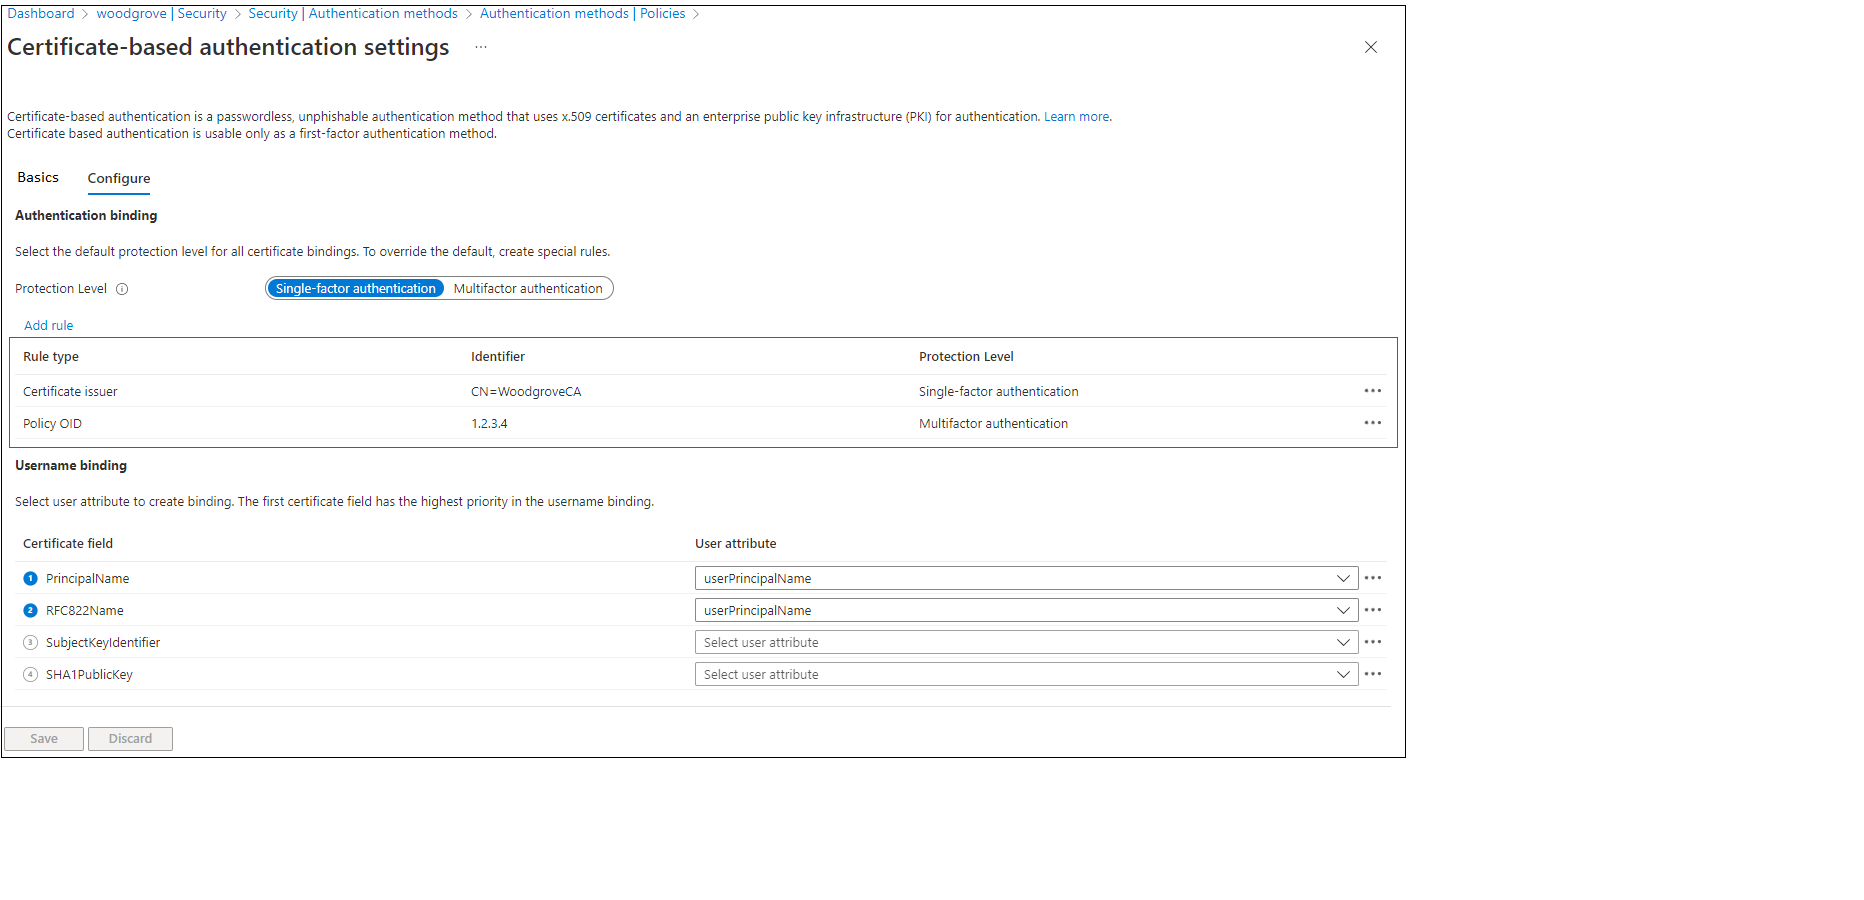The height and width of the screenshot is (900, 1864).
Task: Toggle priority number on PrincipalName row
Action: (29, 578)
